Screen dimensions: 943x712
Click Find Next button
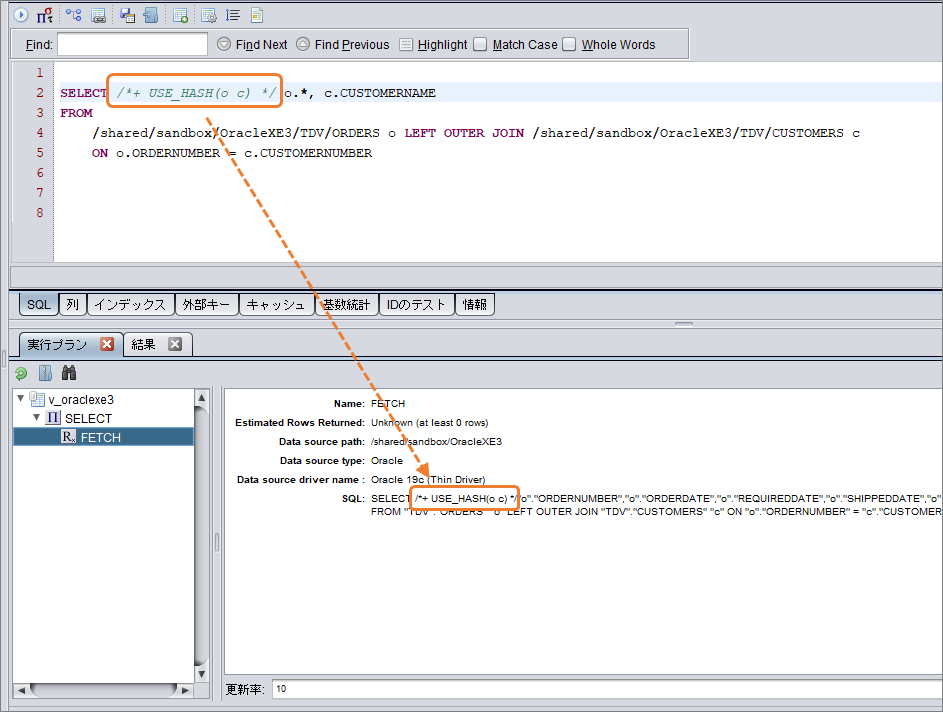tap(253, 44)
